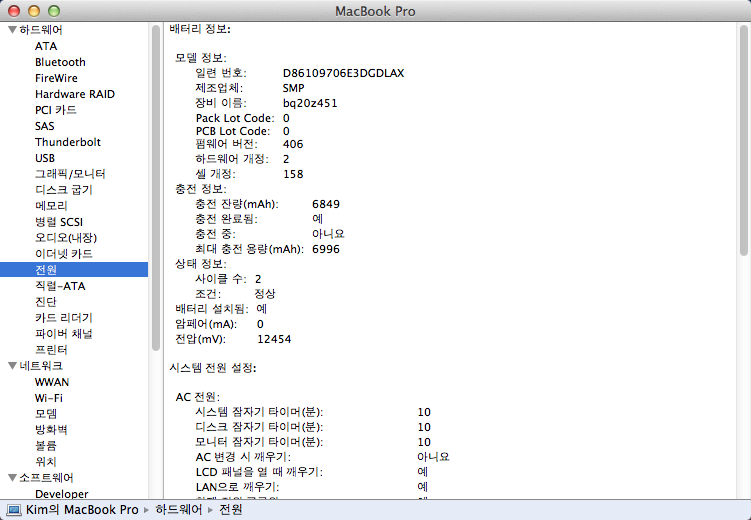Screen dimensions: 751x520
Task: Click the main pane vertical scrollbar
Action: point(744,140)
